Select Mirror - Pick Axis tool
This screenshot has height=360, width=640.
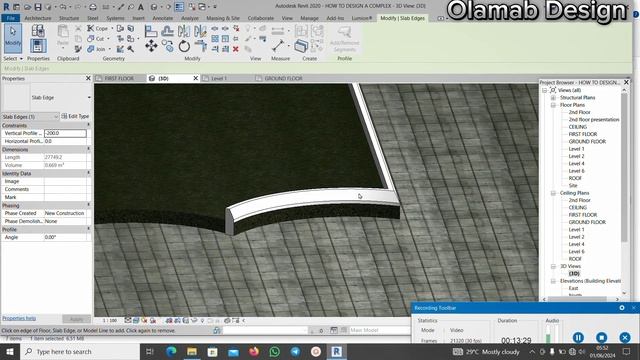(x=184, y=31)
